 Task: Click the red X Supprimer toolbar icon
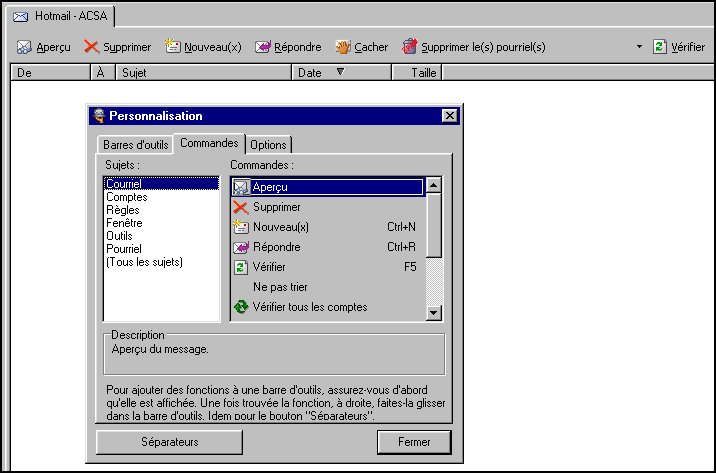(91, 47)
